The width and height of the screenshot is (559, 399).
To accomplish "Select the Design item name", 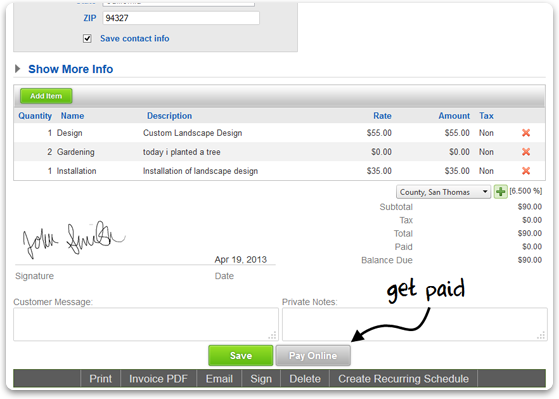I will coord(70,133).
